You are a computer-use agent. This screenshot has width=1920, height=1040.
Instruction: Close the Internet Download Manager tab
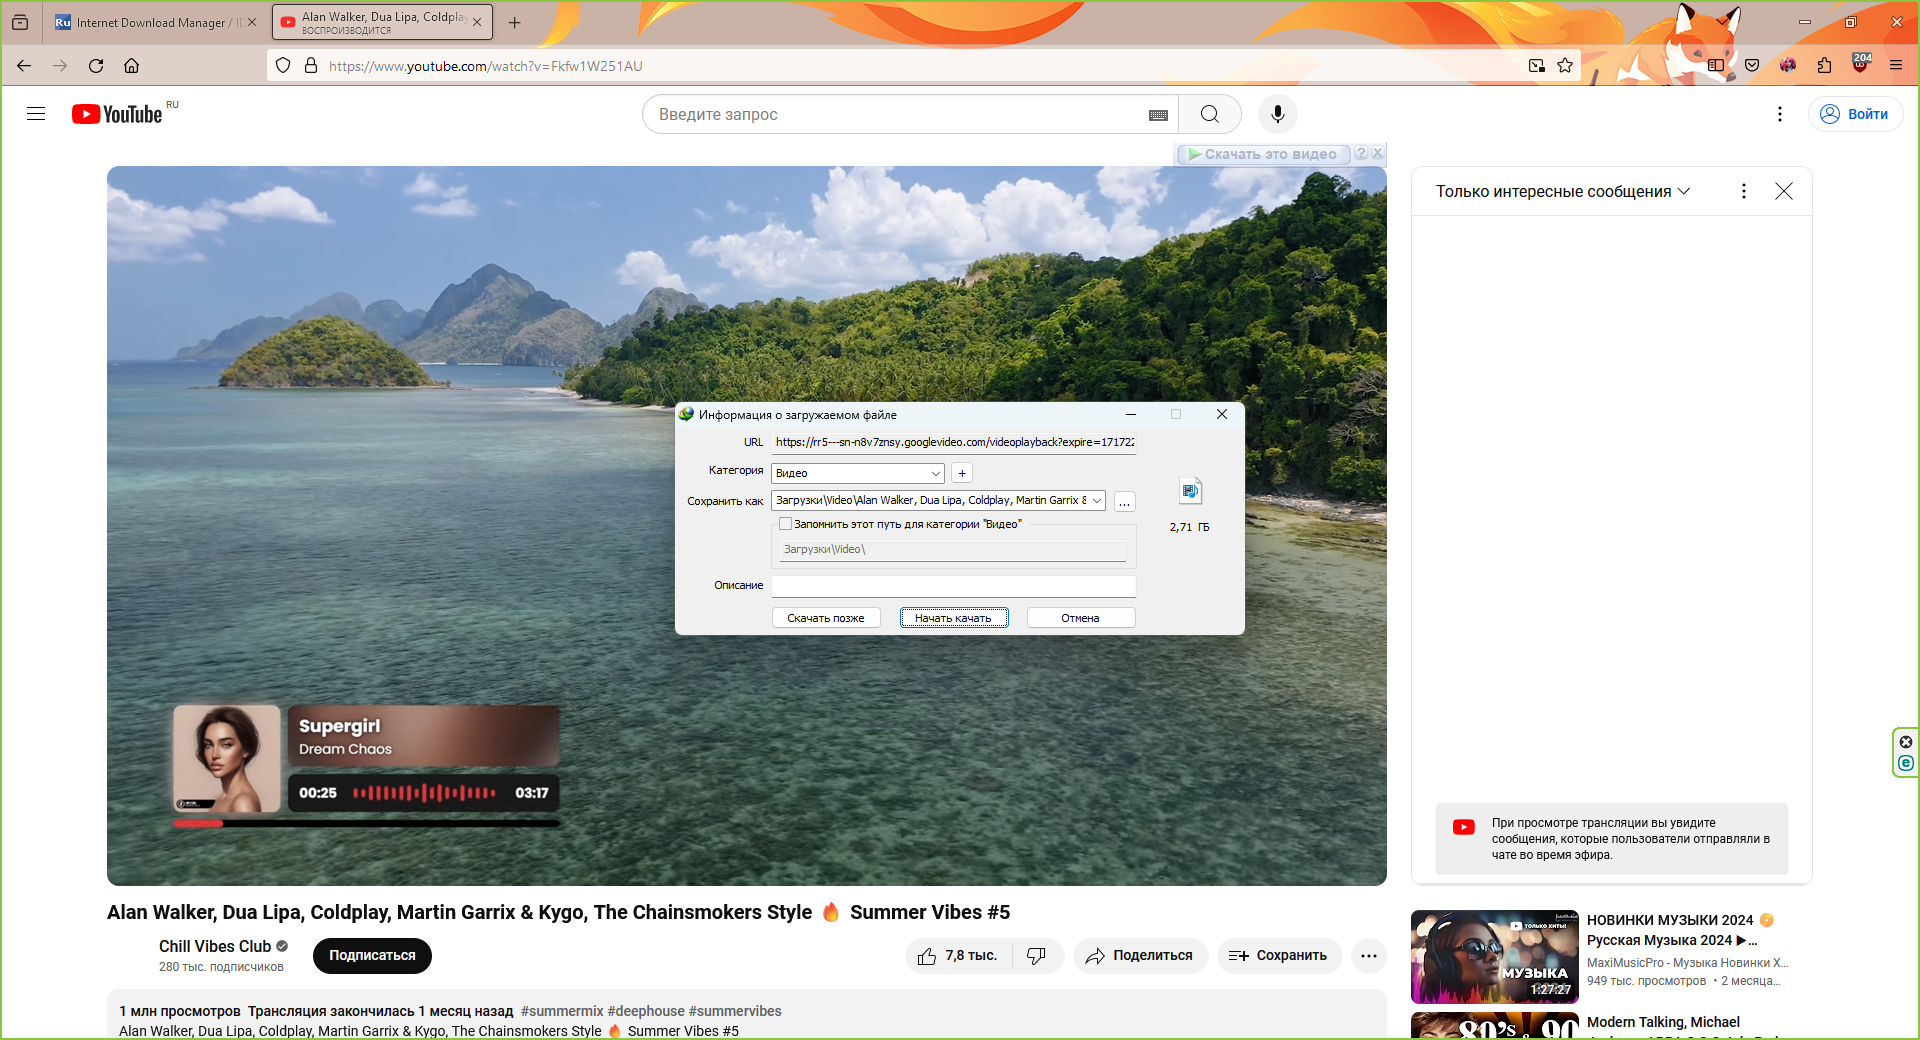252,22
